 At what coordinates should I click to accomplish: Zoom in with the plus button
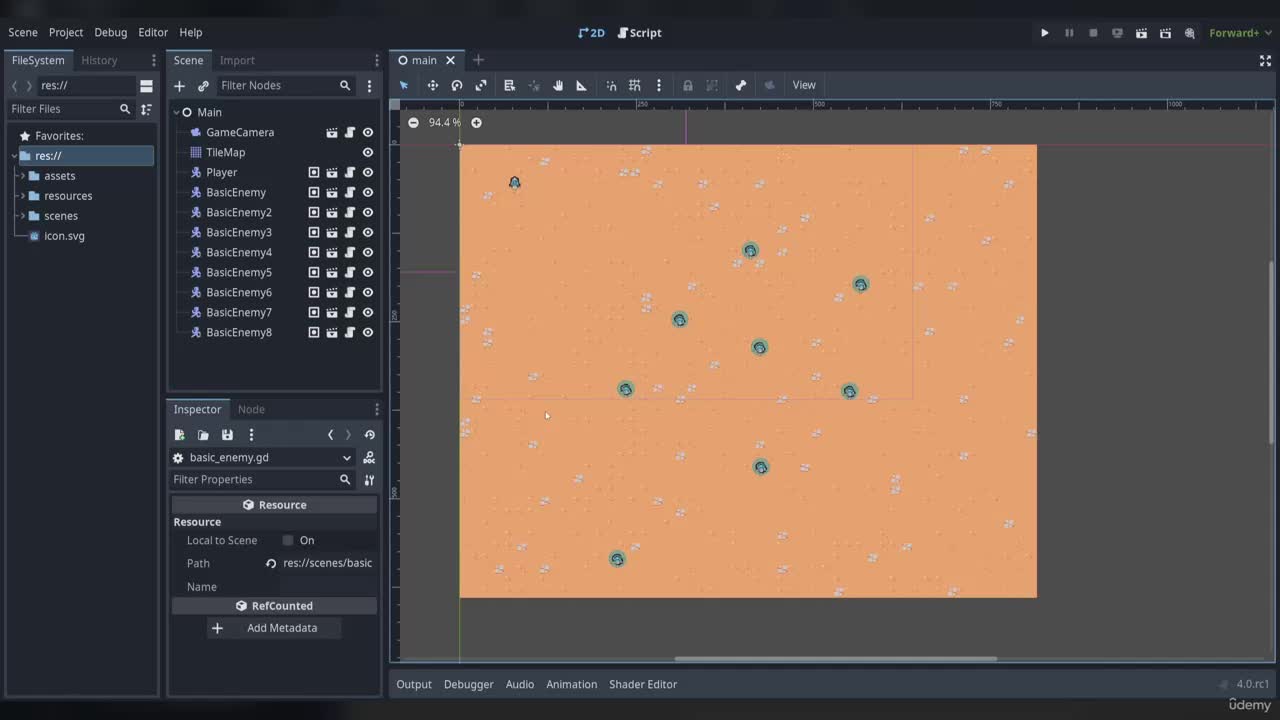coord(476,123)
